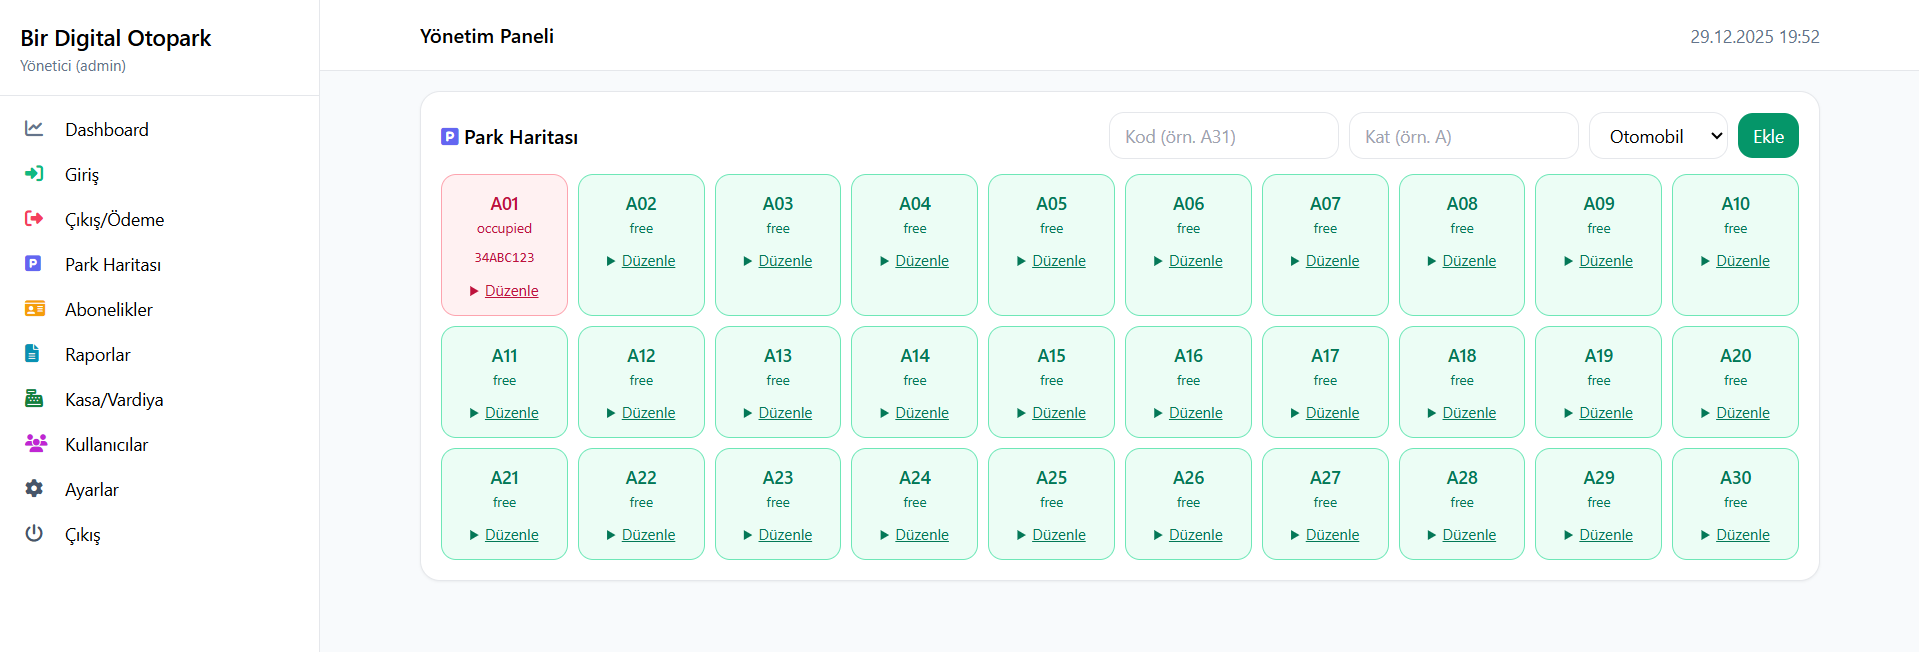This screenshot has width=1919, height=652.
Task: Click the Abonelikler card icon
Action: click(x=34, y=309)
